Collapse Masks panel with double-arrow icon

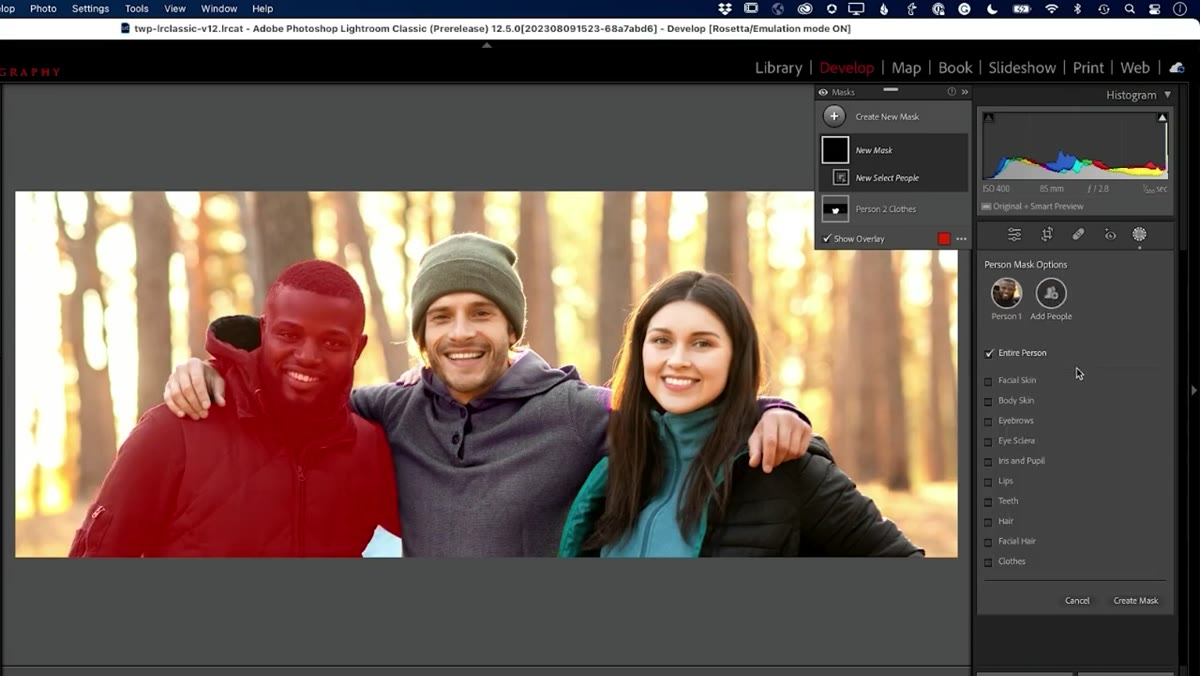tap(965, 92)
